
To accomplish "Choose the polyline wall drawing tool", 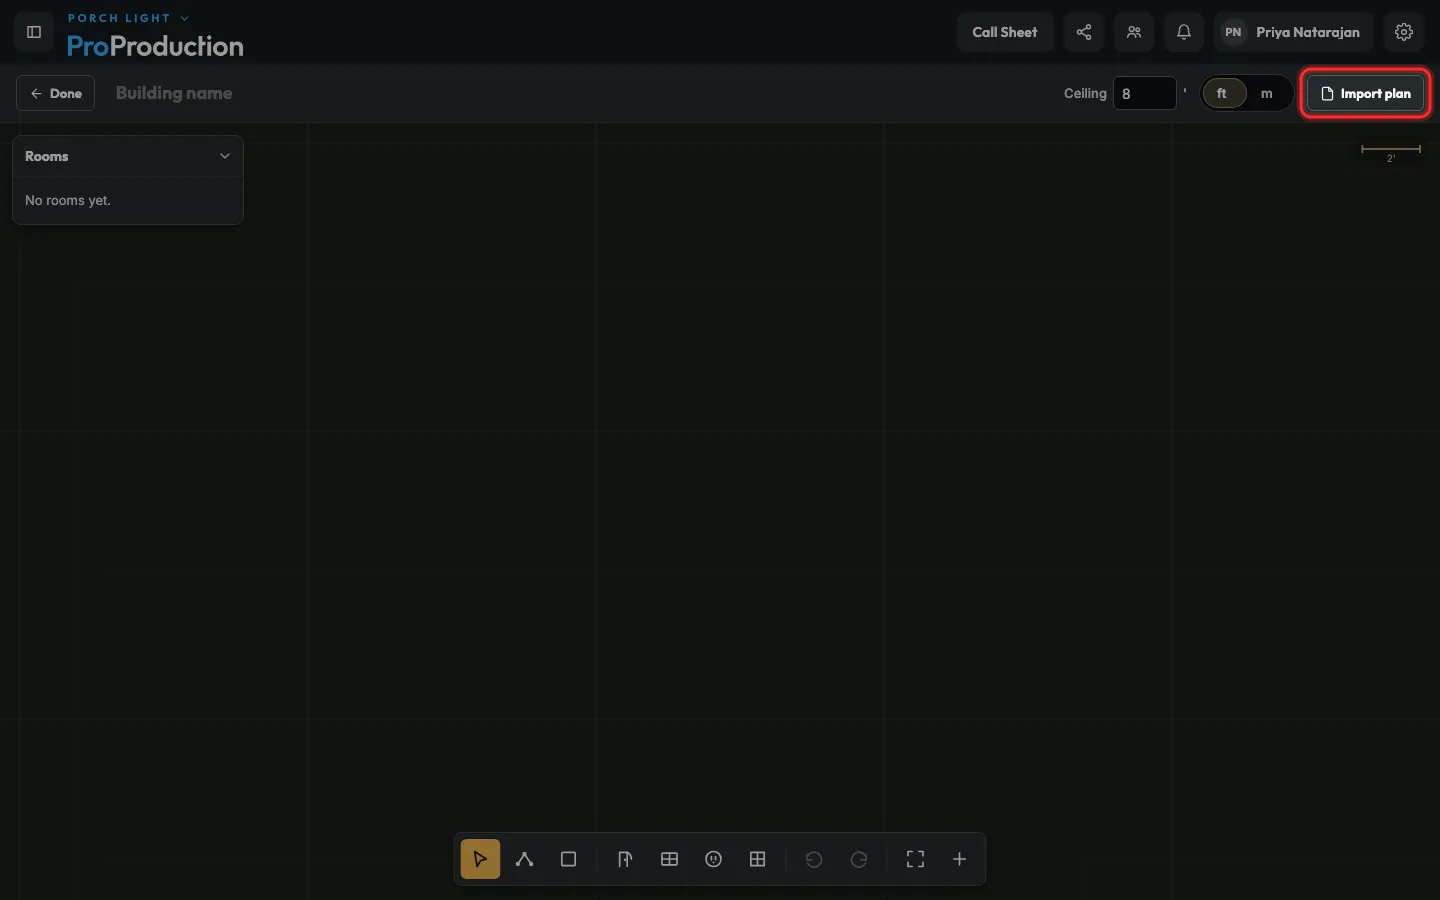I will 524,859.
